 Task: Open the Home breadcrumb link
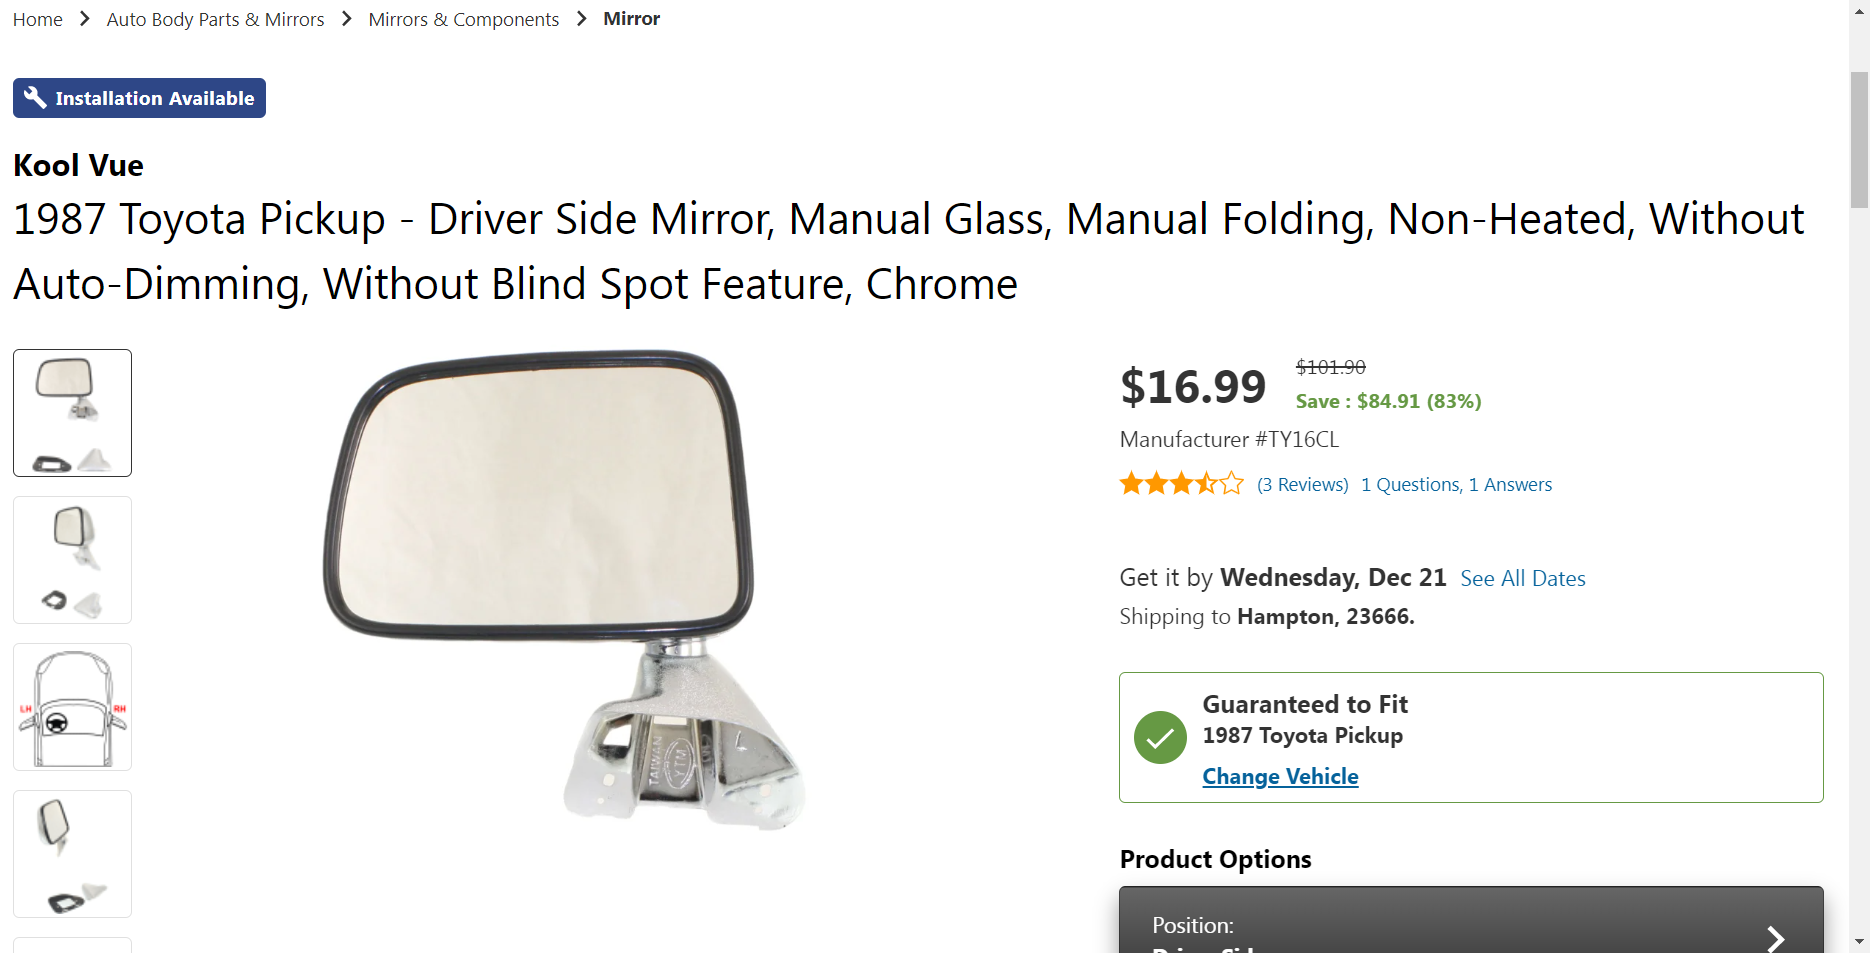tap(38, 20)
